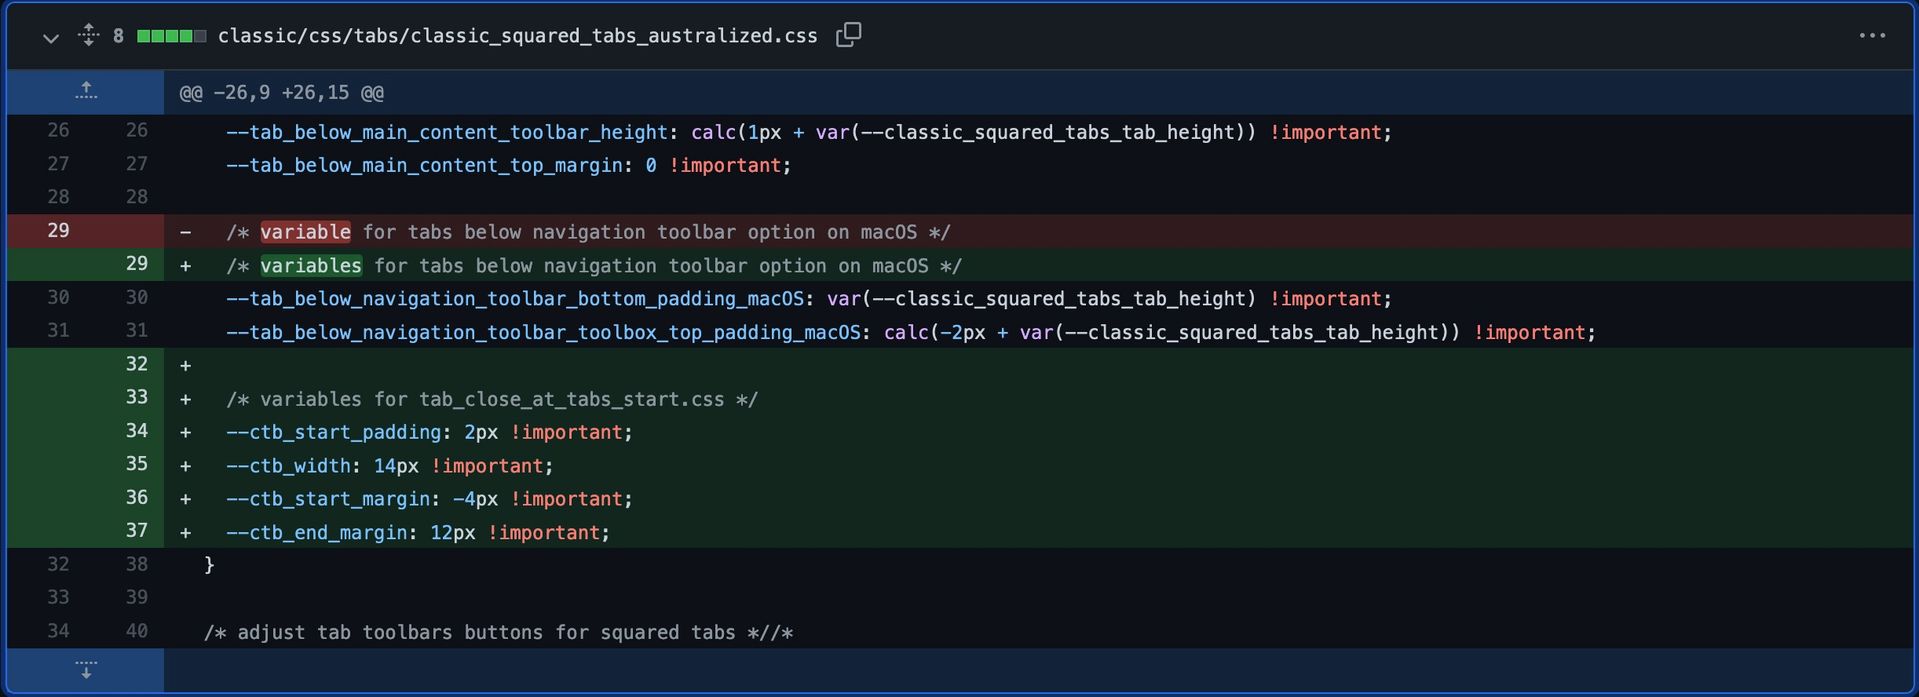Image resolution: width=1919 pixels, height=697 pixels.
Task: Click new line number 38
Action: coord(136,564)
